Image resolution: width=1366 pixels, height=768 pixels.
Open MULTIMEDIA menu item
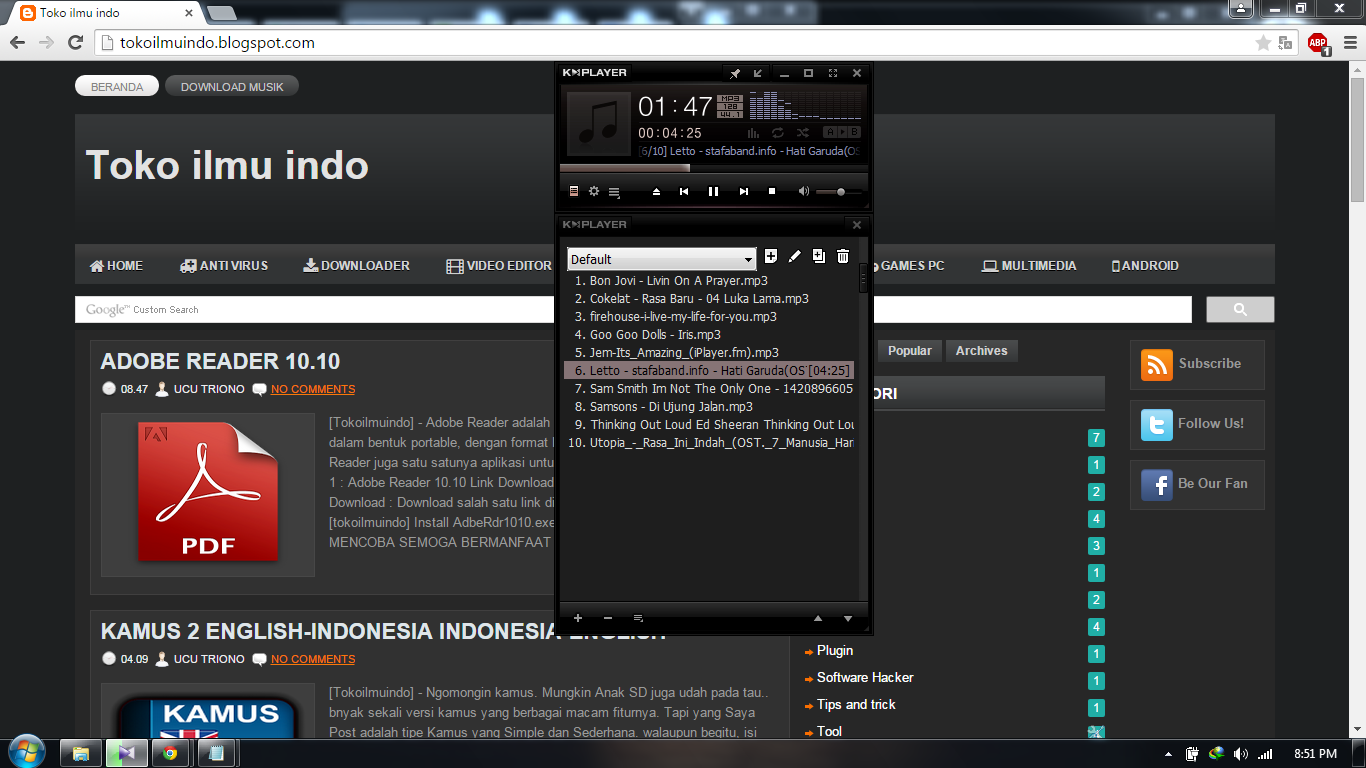(1029, 266)
